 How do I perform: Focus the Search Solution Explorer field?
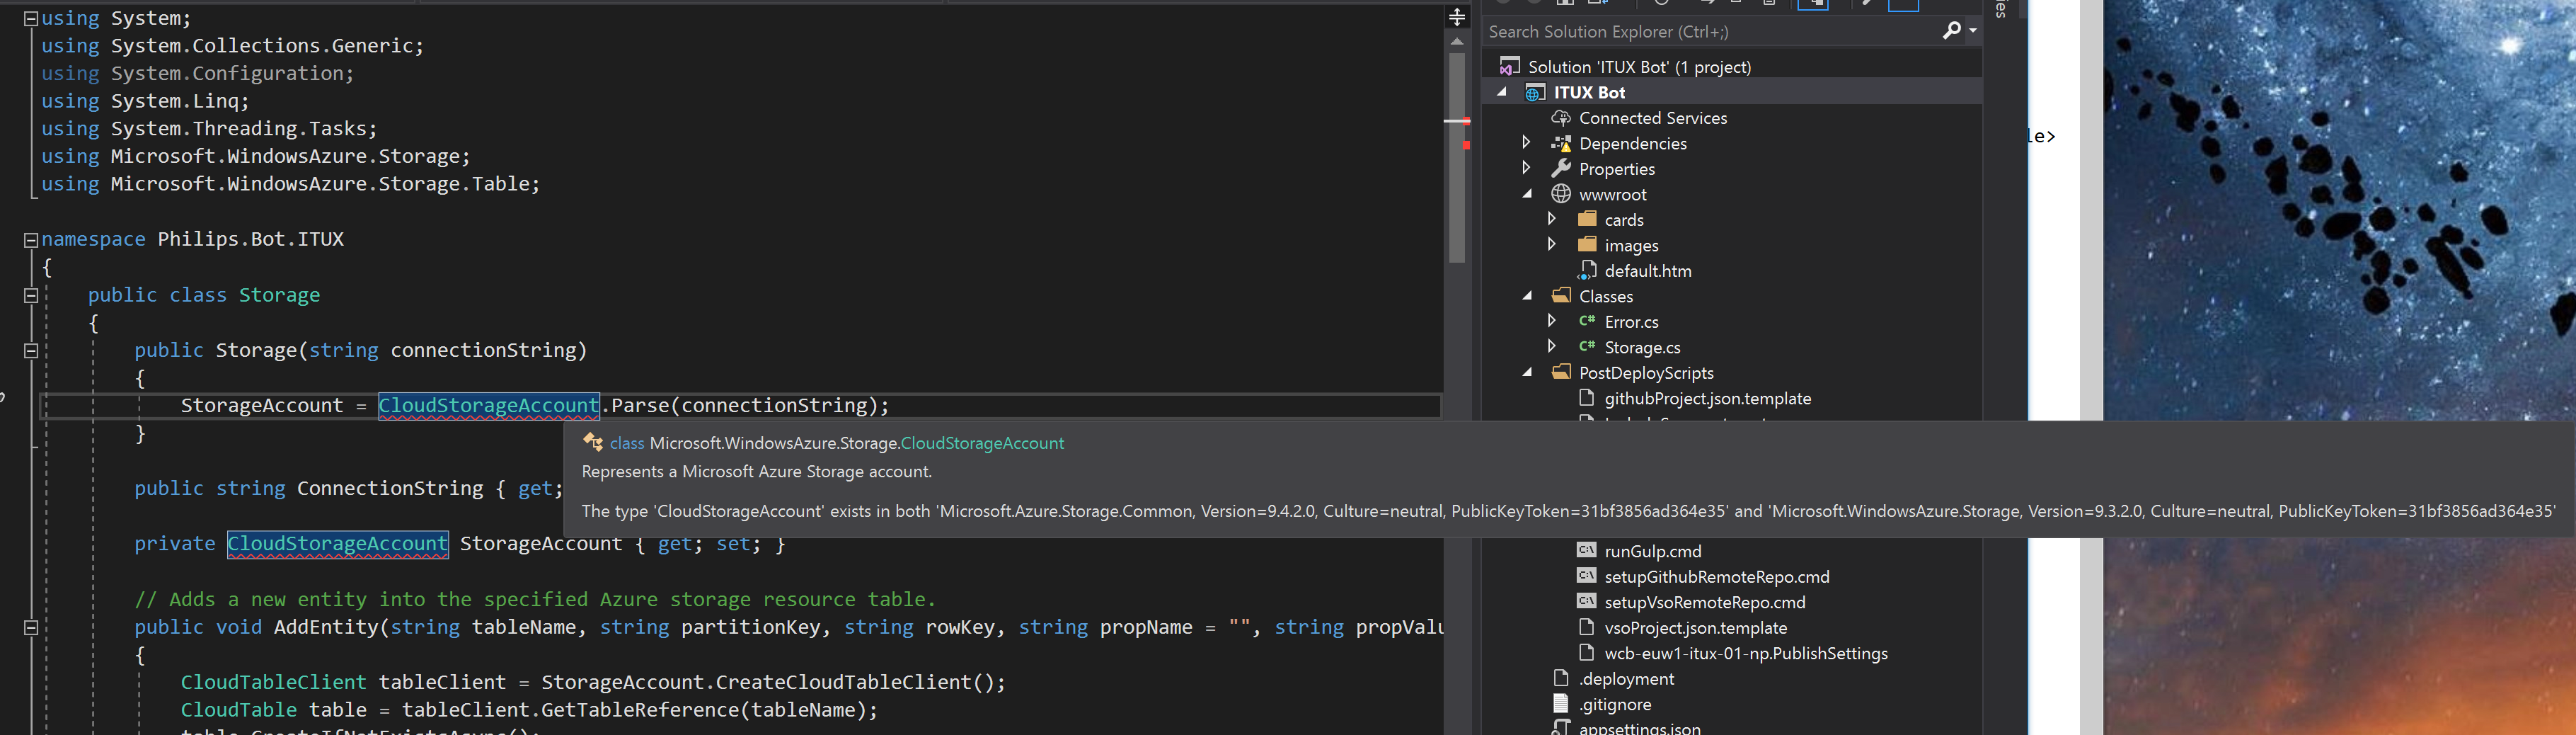1710,31
